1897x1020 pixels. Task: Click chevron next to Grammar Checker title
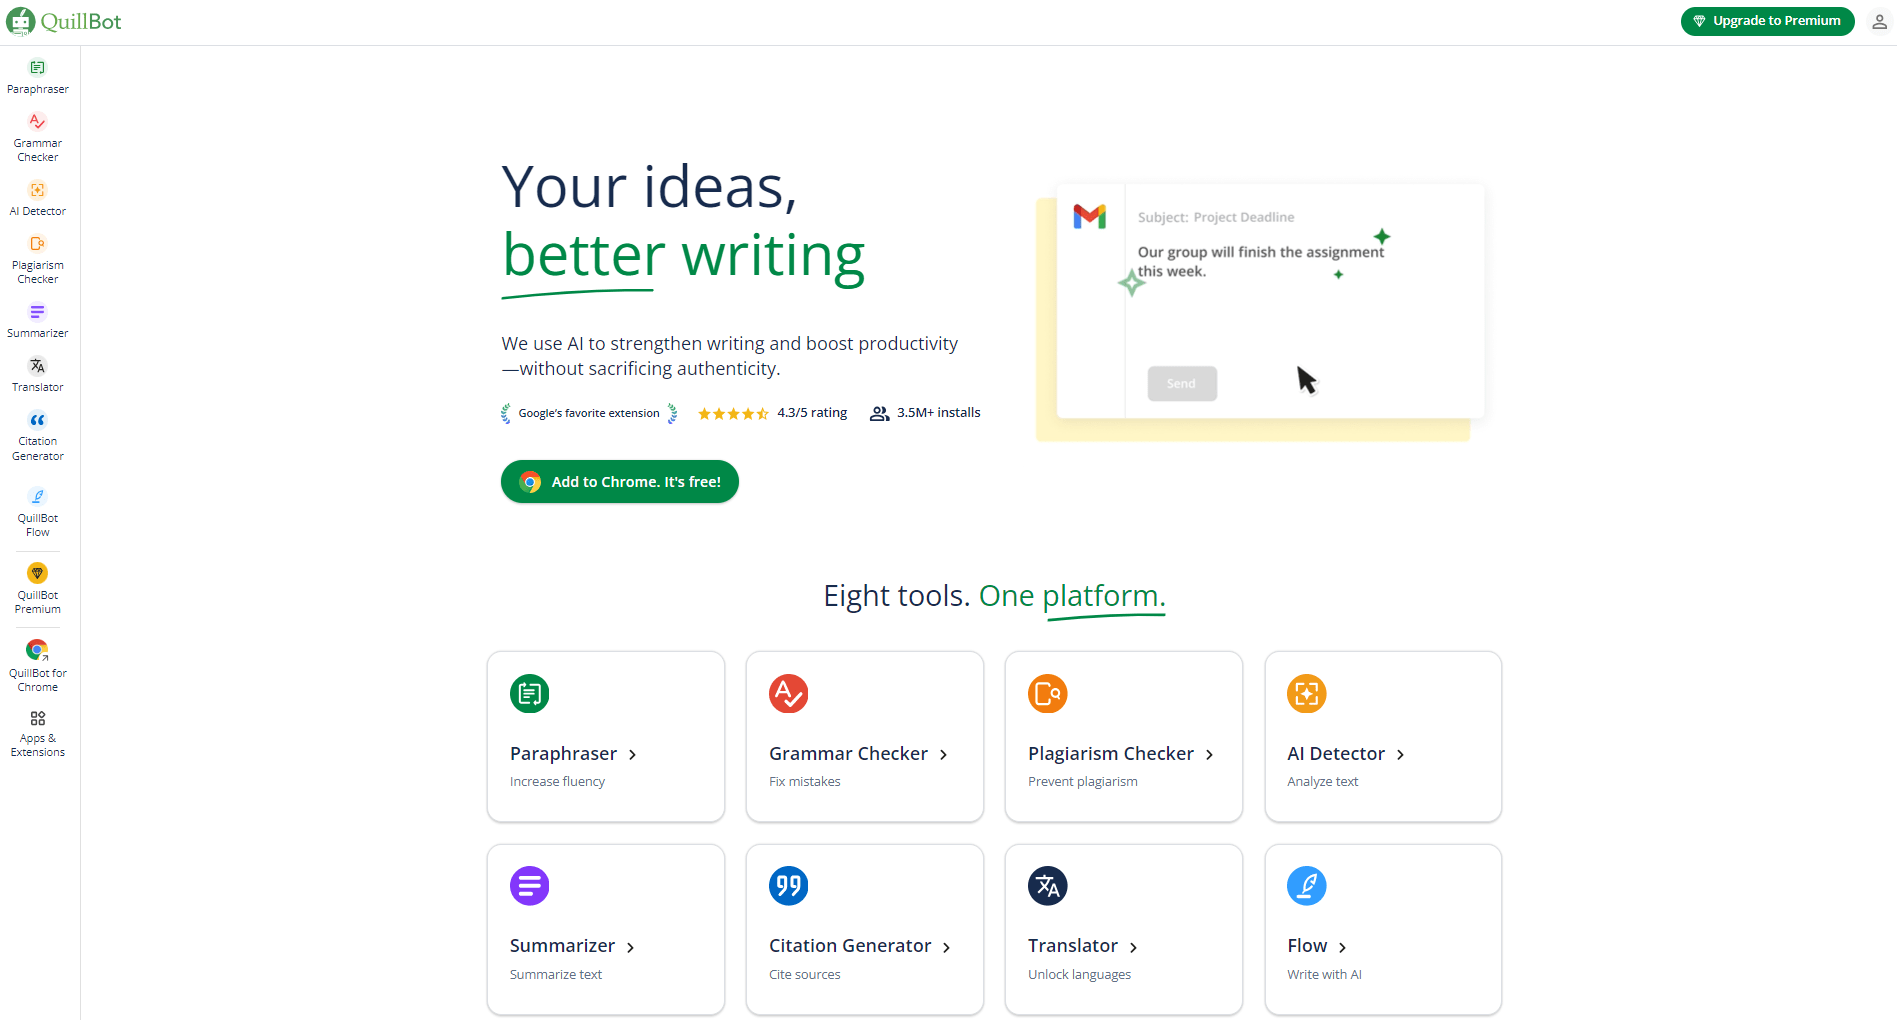[943, 755]
